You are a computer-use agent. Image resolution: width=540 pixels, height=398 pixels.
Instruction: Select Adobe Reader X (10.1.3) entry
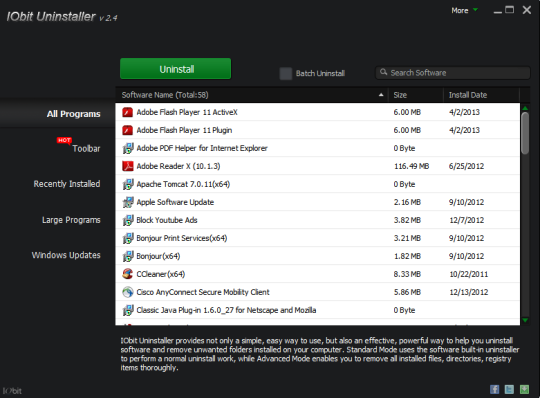click(317, 166)
